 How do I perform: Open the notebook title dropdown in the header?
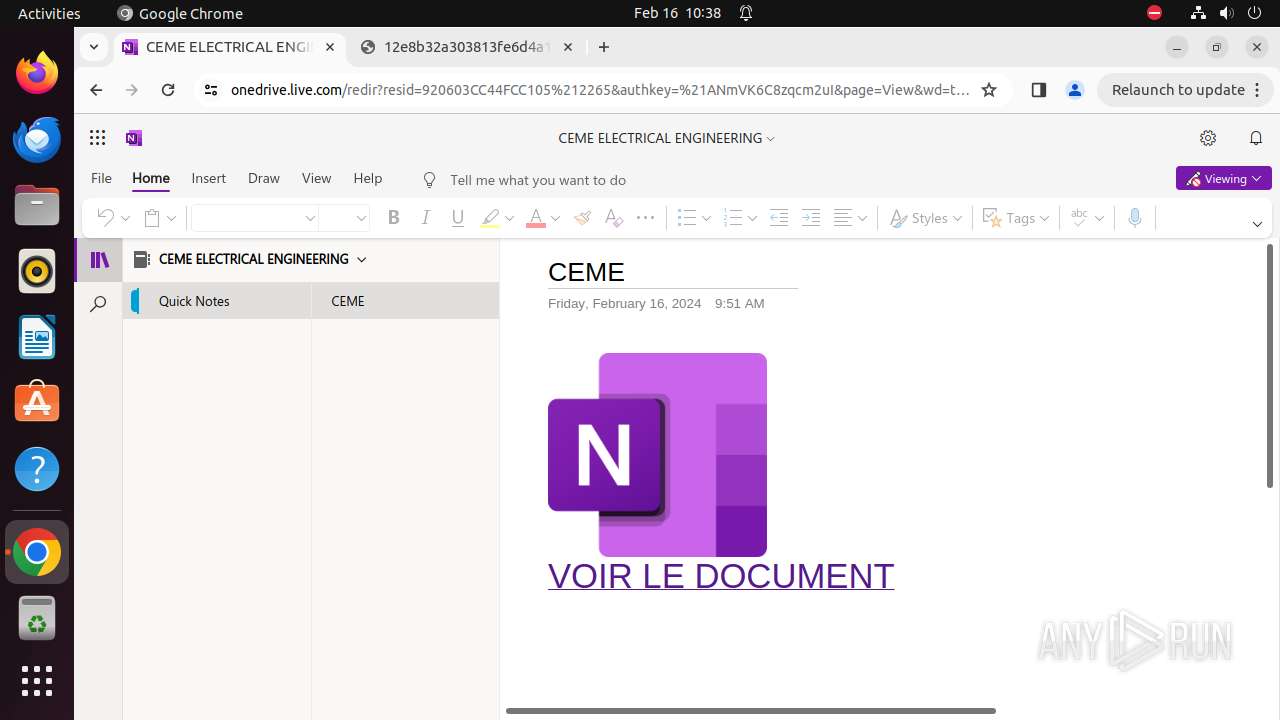pos(666,138)
